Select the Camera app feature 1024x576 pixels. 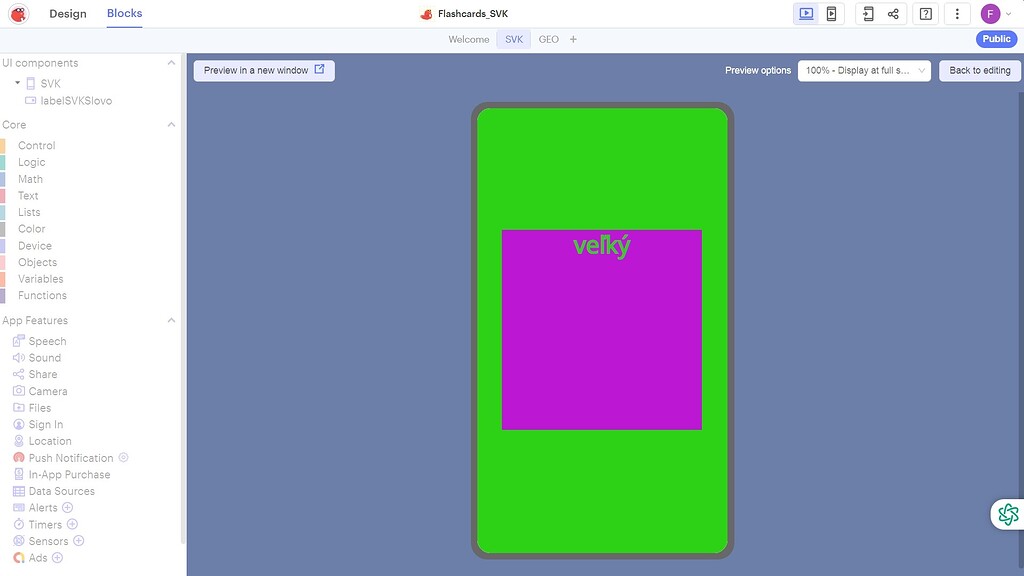(46, 390)
